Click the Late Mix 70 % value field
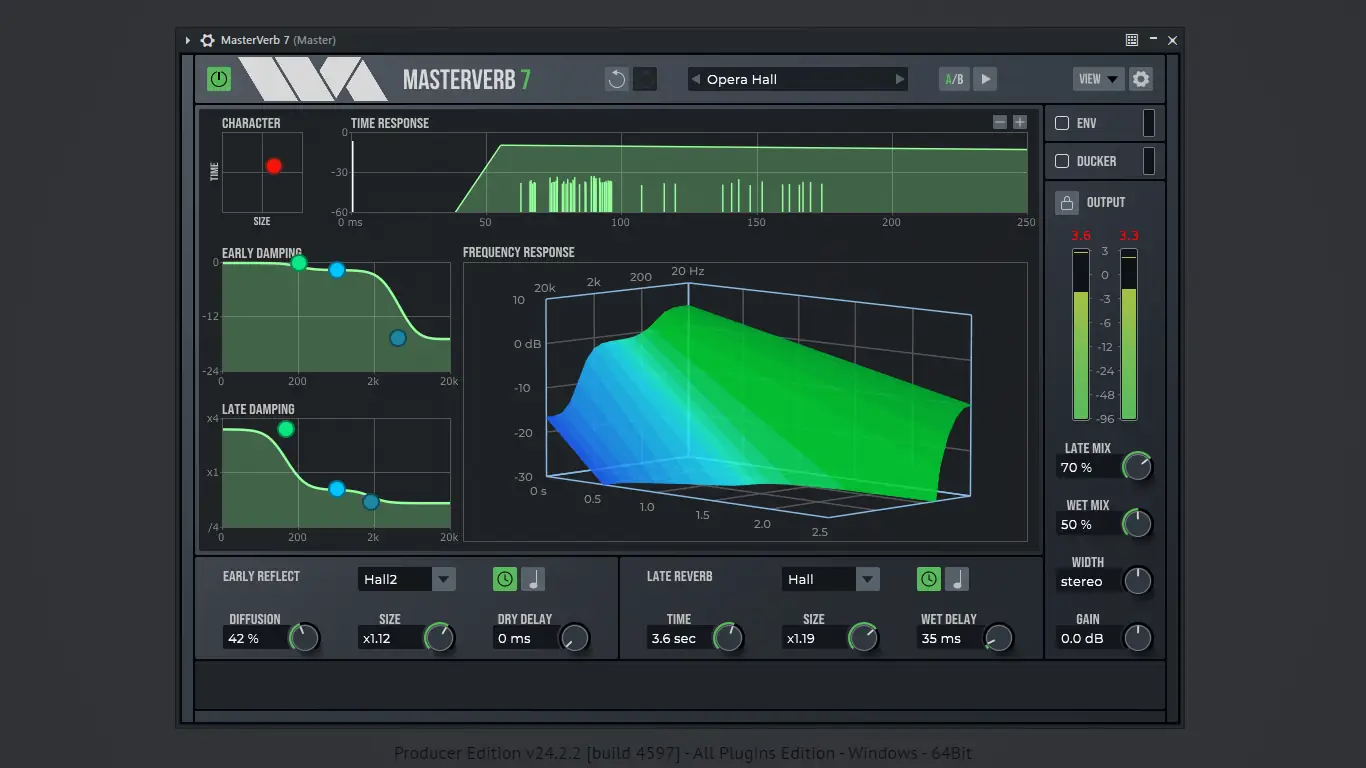The width and height of the screenshot is (1366, 768). pos(1089,467)
